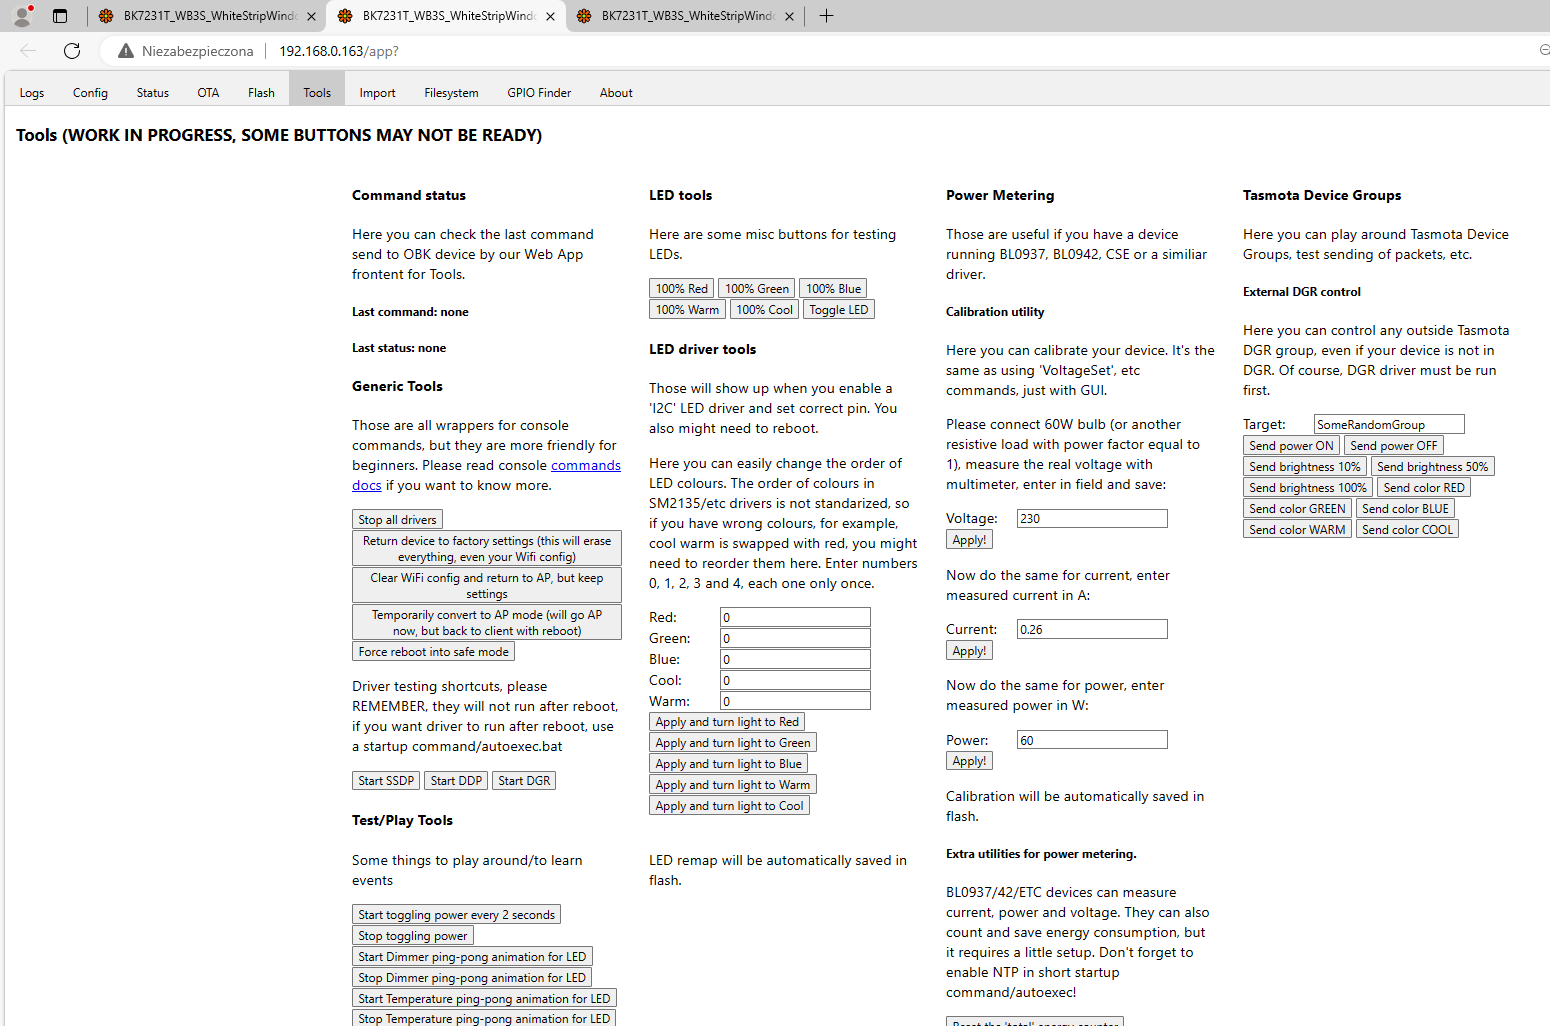Apply the Power calibration value
Screen dimensions: 1550x1026
click(x=969, y=761)
